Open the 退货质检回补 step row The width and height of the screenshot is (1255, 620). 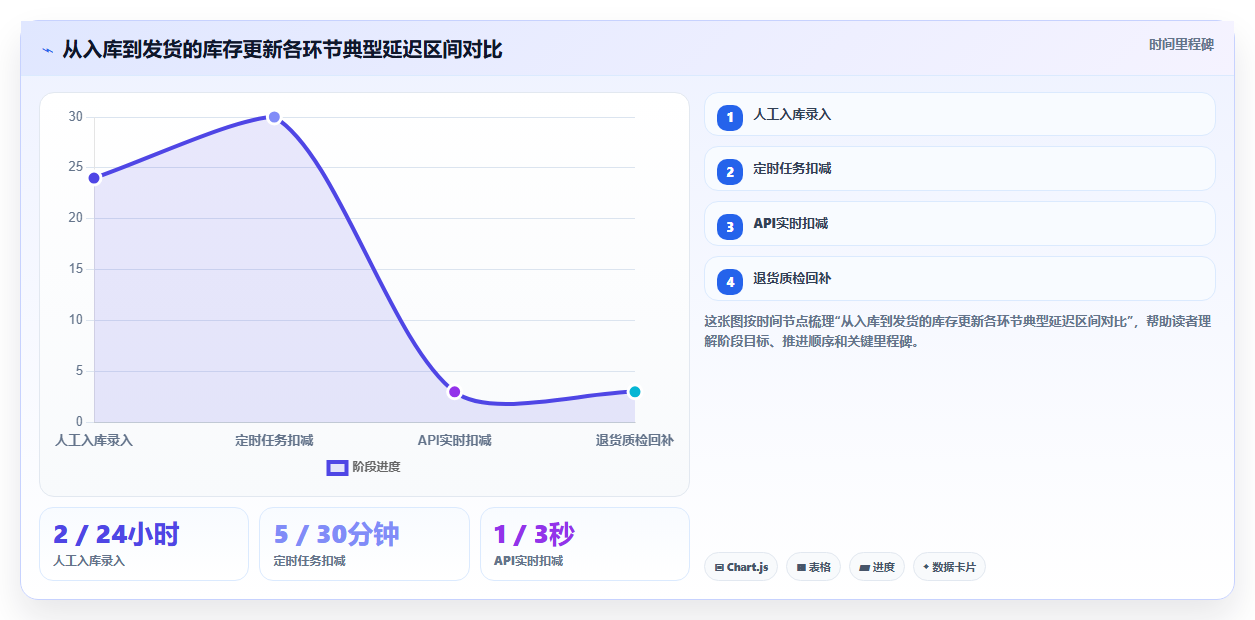tap(960, 279)
